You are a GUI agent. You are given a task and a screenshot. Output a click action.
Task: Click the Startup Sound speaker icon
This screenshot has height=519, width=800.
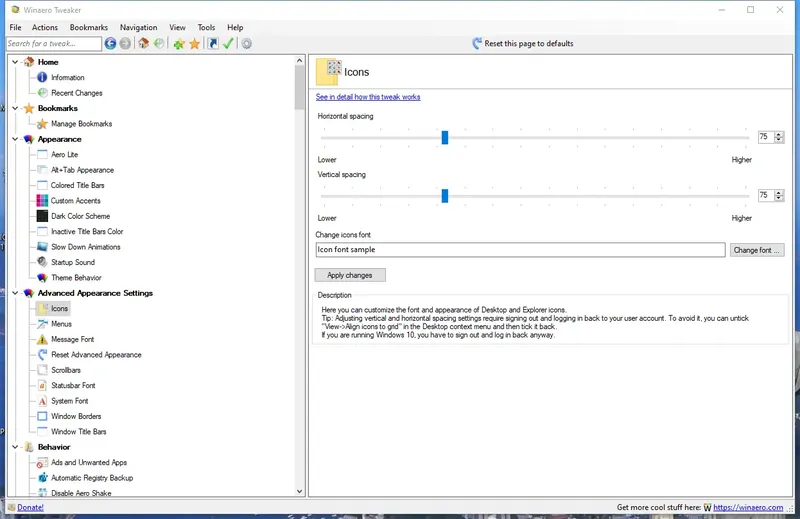[42, 262]
